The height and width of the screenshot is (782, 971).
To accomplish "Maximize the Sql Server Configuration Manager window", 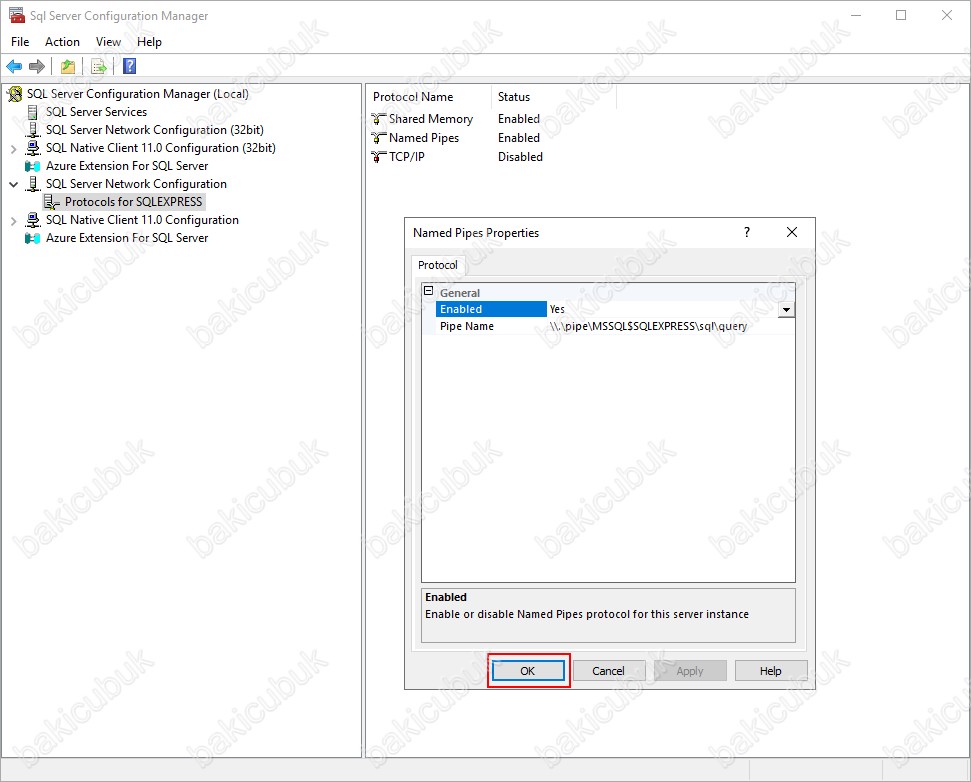I will pos(901,15).
